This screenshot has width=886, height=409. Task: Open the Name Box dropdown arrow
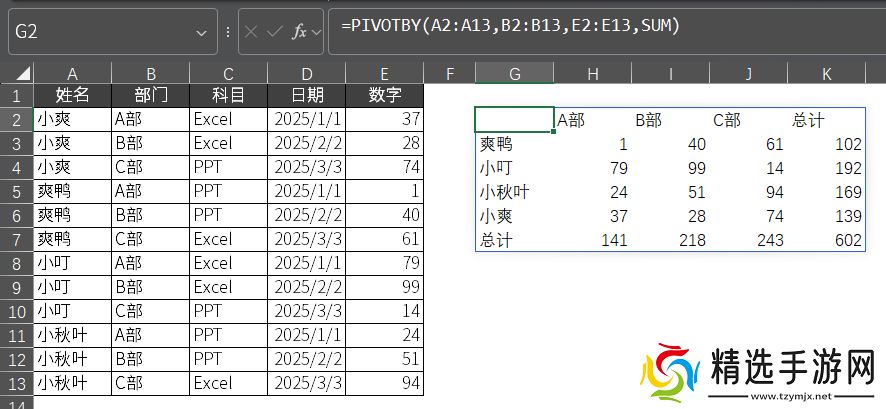point(203,32)
